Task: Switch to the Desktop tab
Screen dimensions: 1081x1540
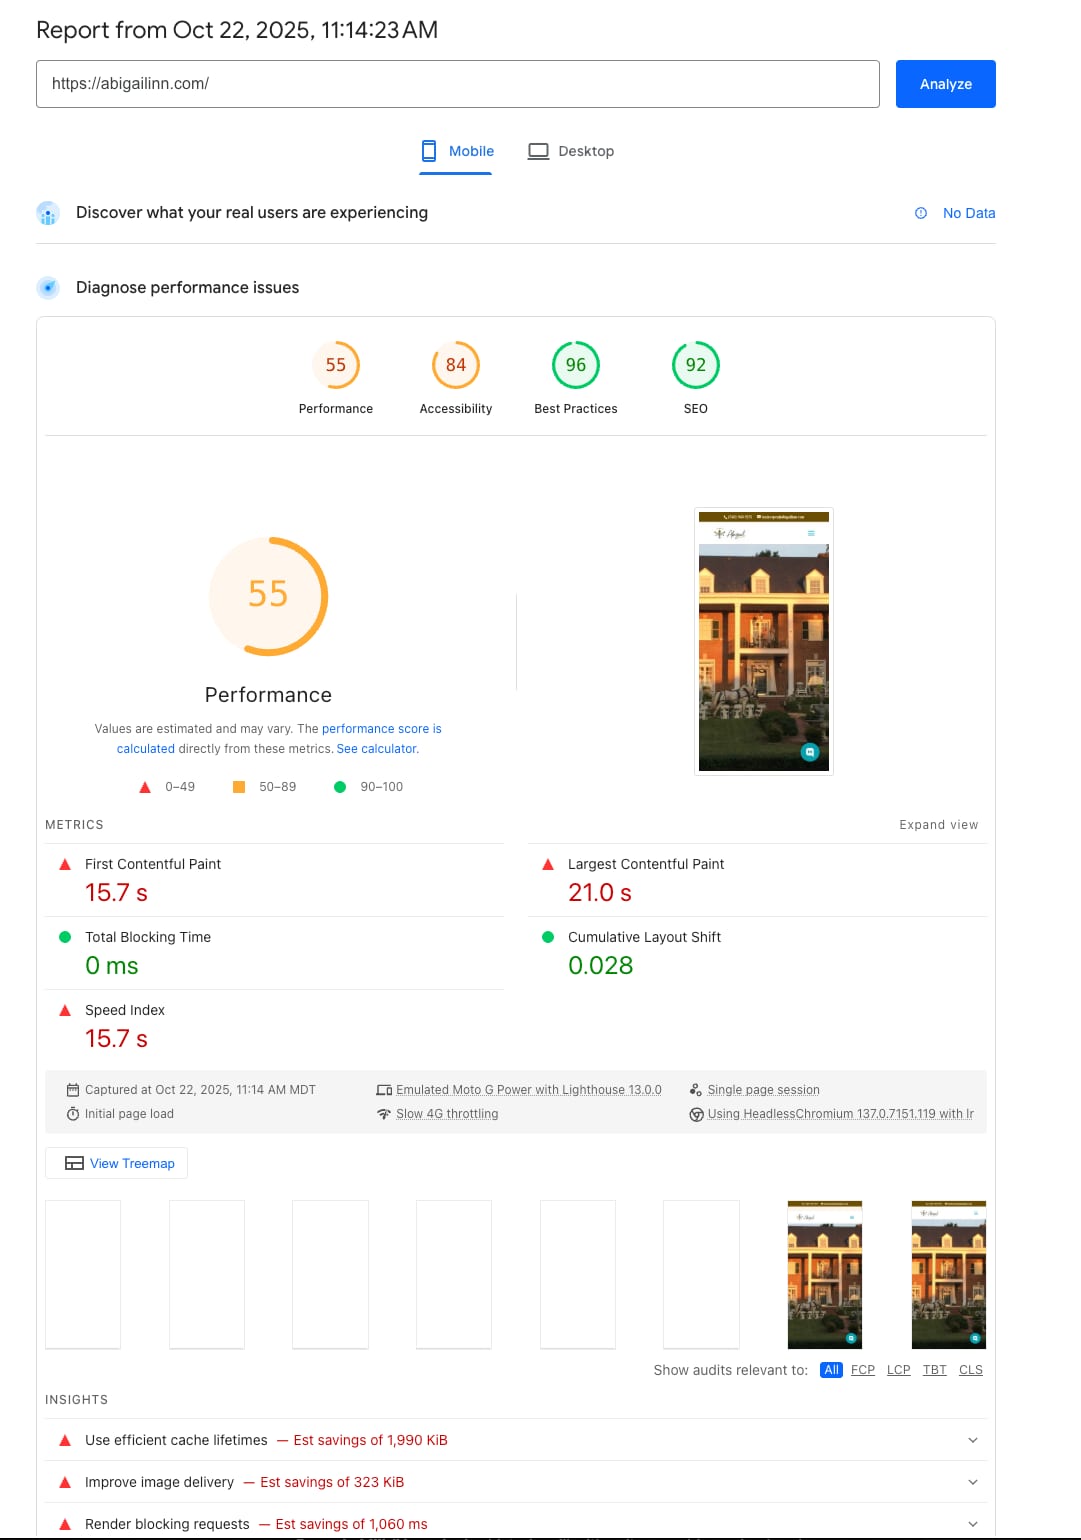Action: [572, 151]
